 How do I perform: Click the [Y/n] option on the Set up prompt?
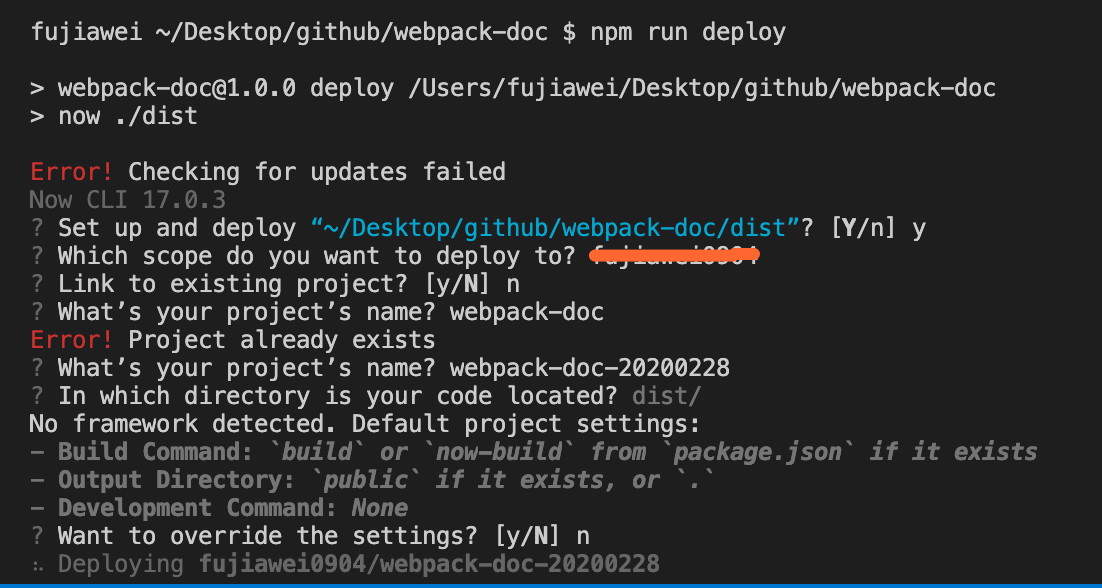tap(865, 228)
